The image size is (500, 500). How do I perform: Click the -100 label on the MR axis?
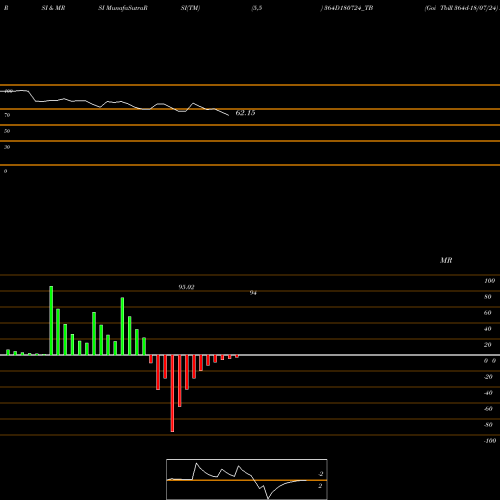point(490,441)
